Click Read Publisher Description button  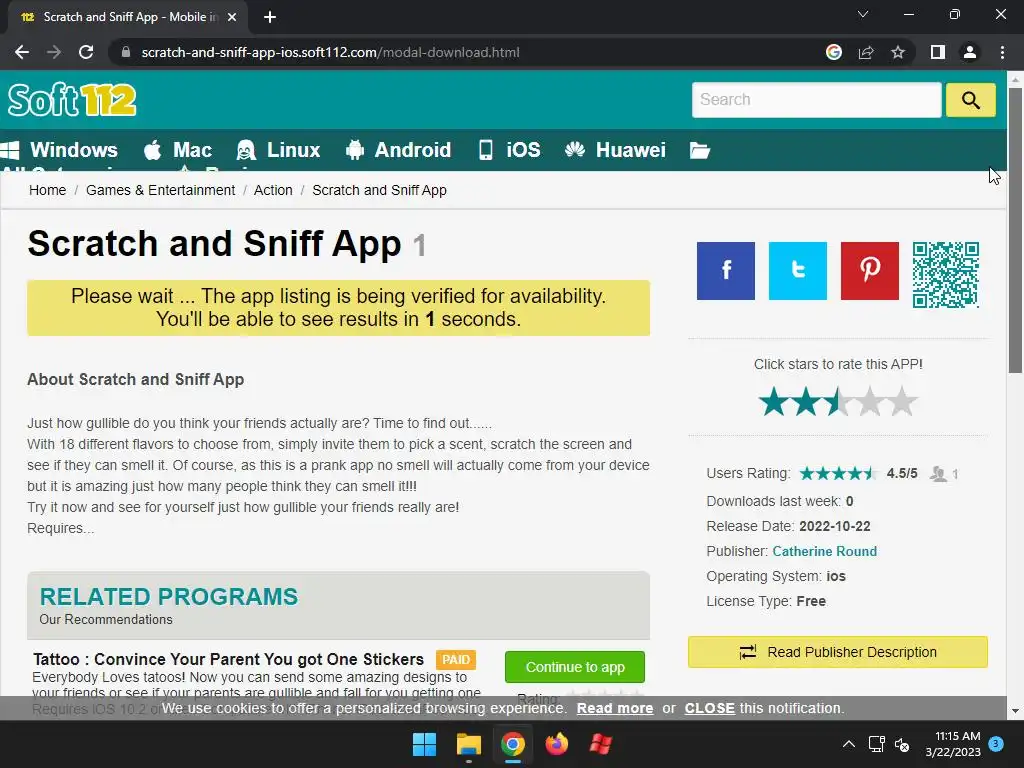[838, 652]
